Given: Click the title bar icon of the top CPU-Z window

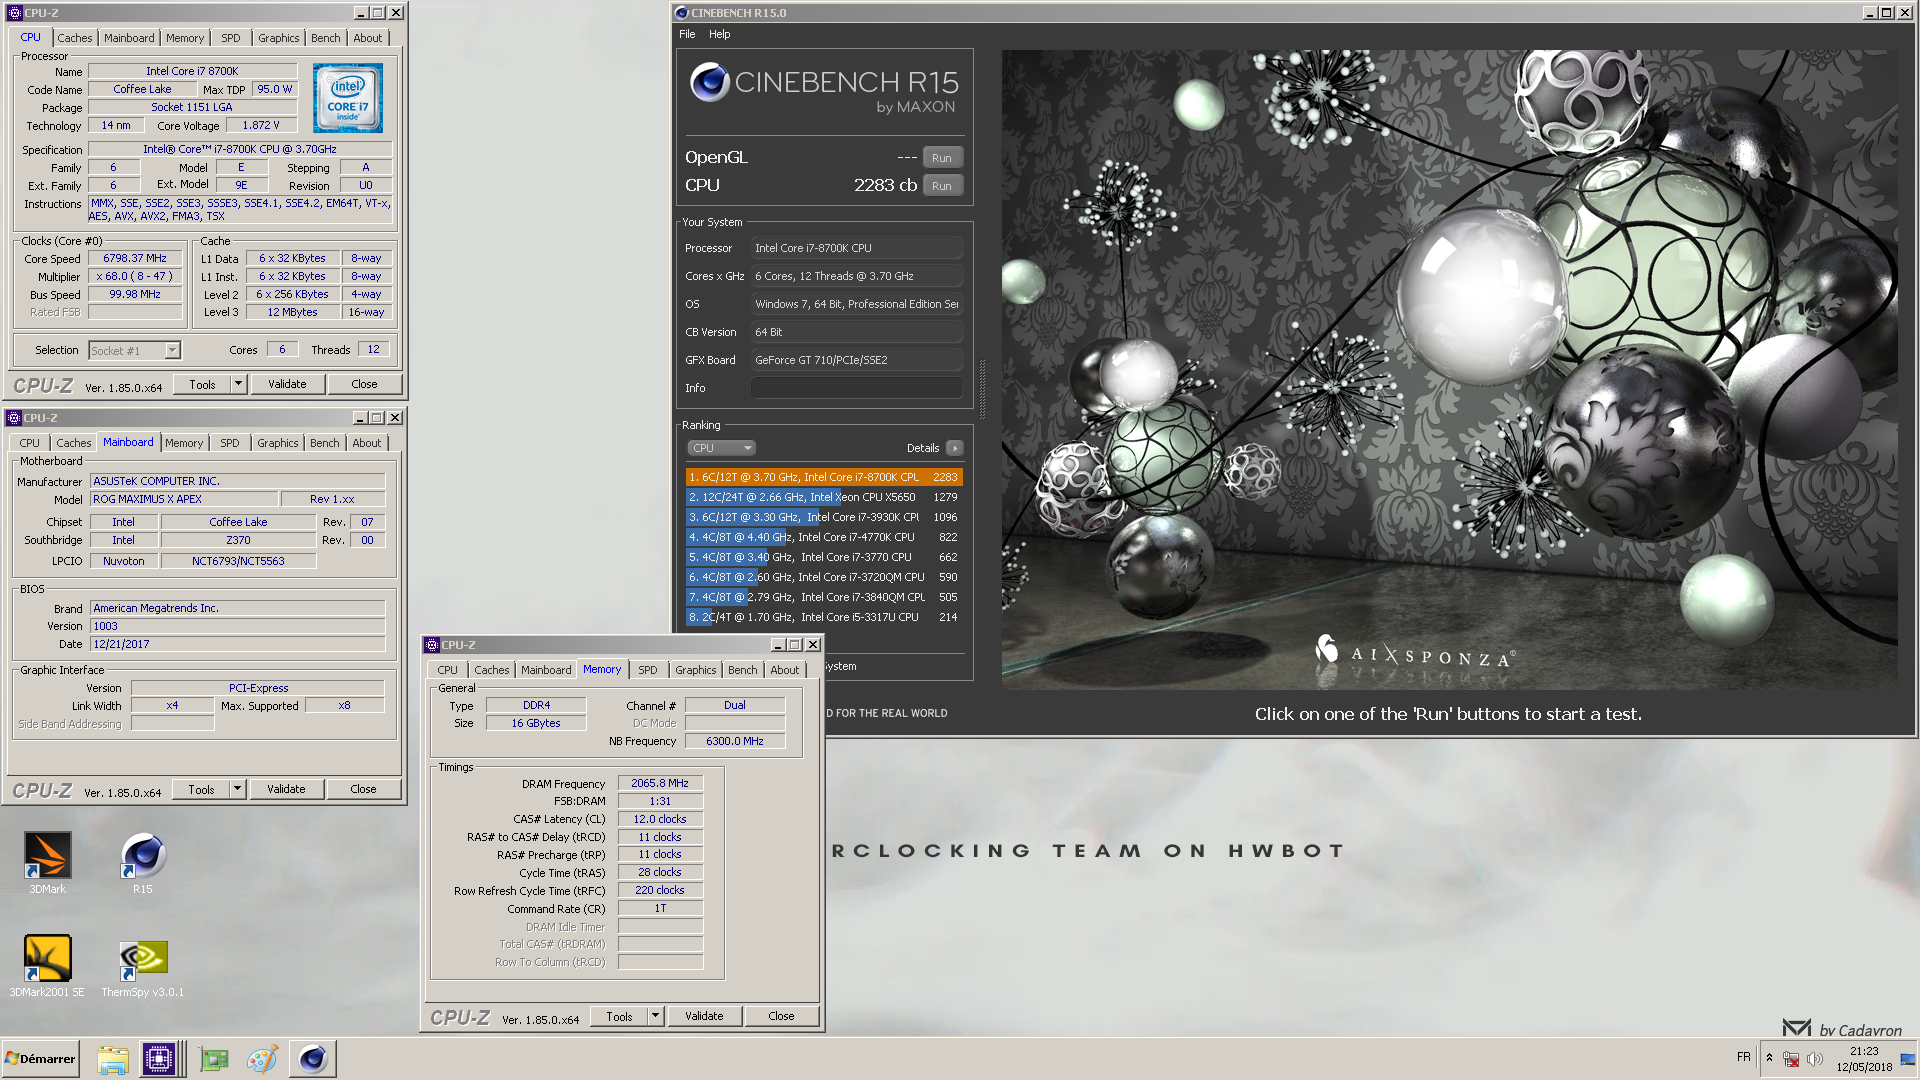Looking at the screenshot, I should (x=15, y=13).
